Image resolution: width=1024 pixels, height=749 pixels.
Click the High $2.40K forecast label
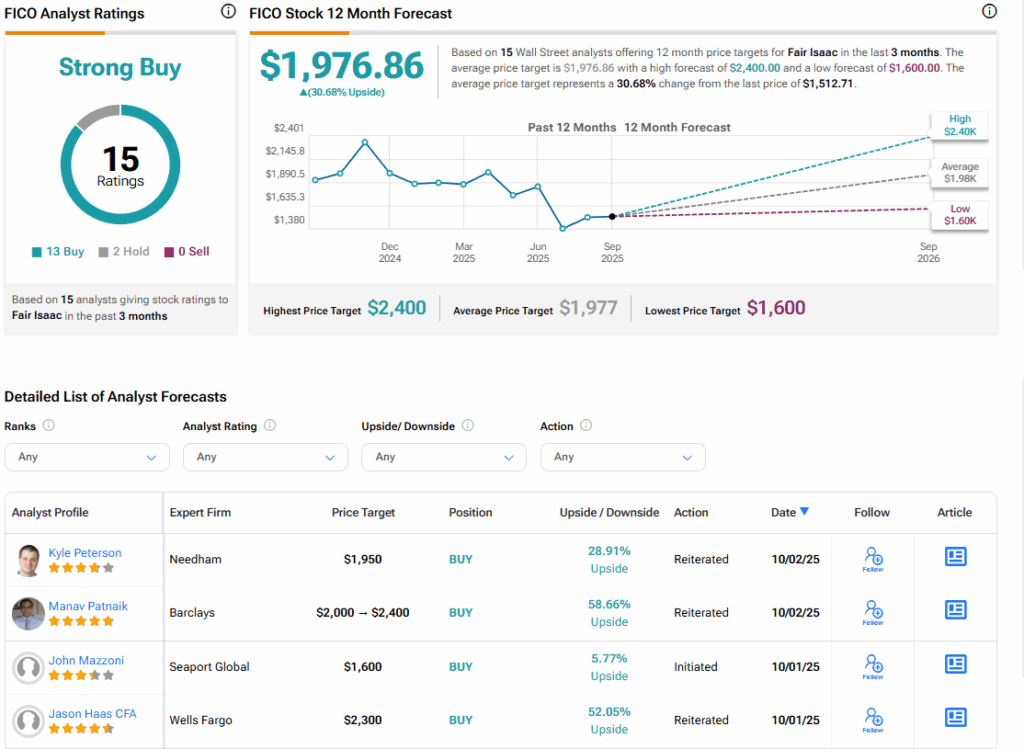click(x=960, y=124)
